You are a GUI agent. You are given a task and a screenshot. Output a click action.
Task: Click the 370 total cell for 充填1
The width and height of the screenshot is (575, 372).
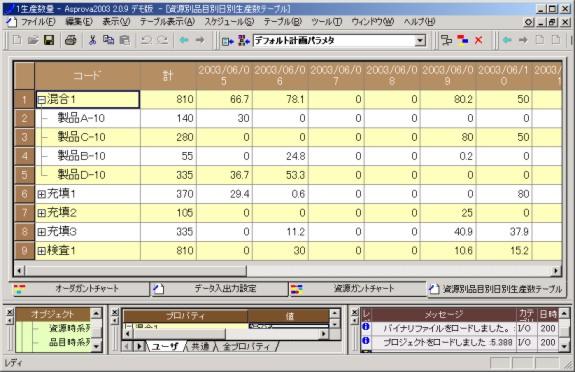tap(168, 194)
